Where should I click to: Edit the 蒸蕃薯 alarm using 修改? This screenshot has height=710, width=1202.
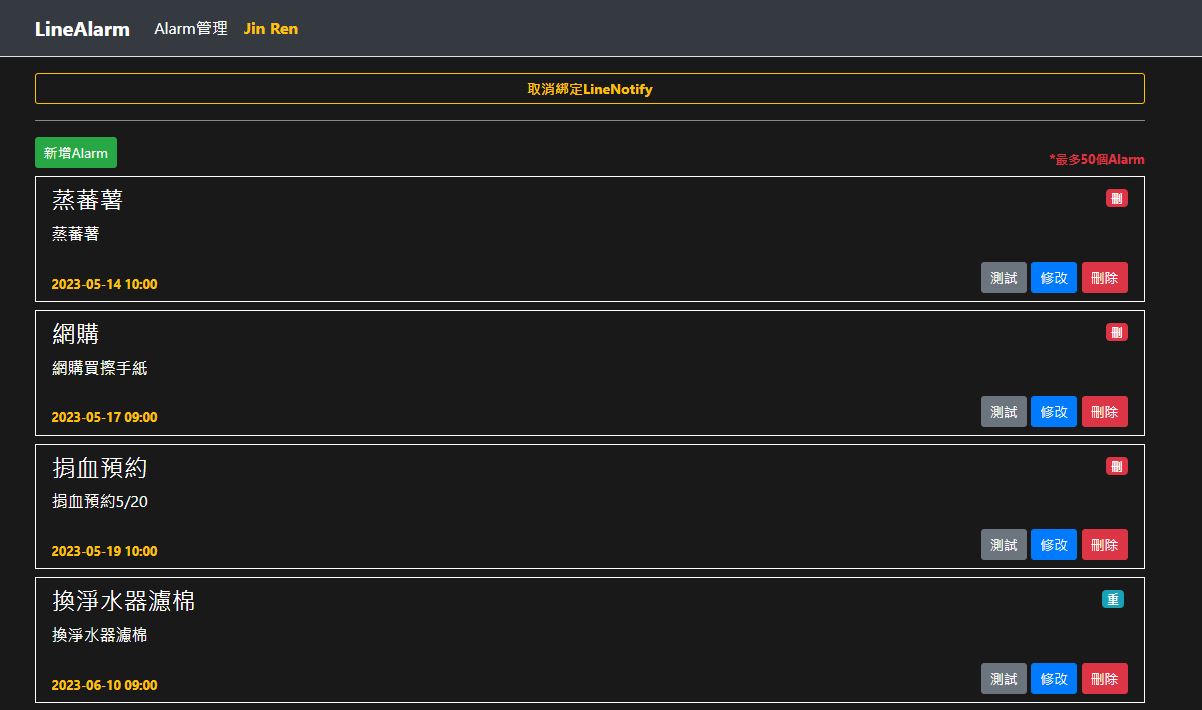coord(1054,278)
